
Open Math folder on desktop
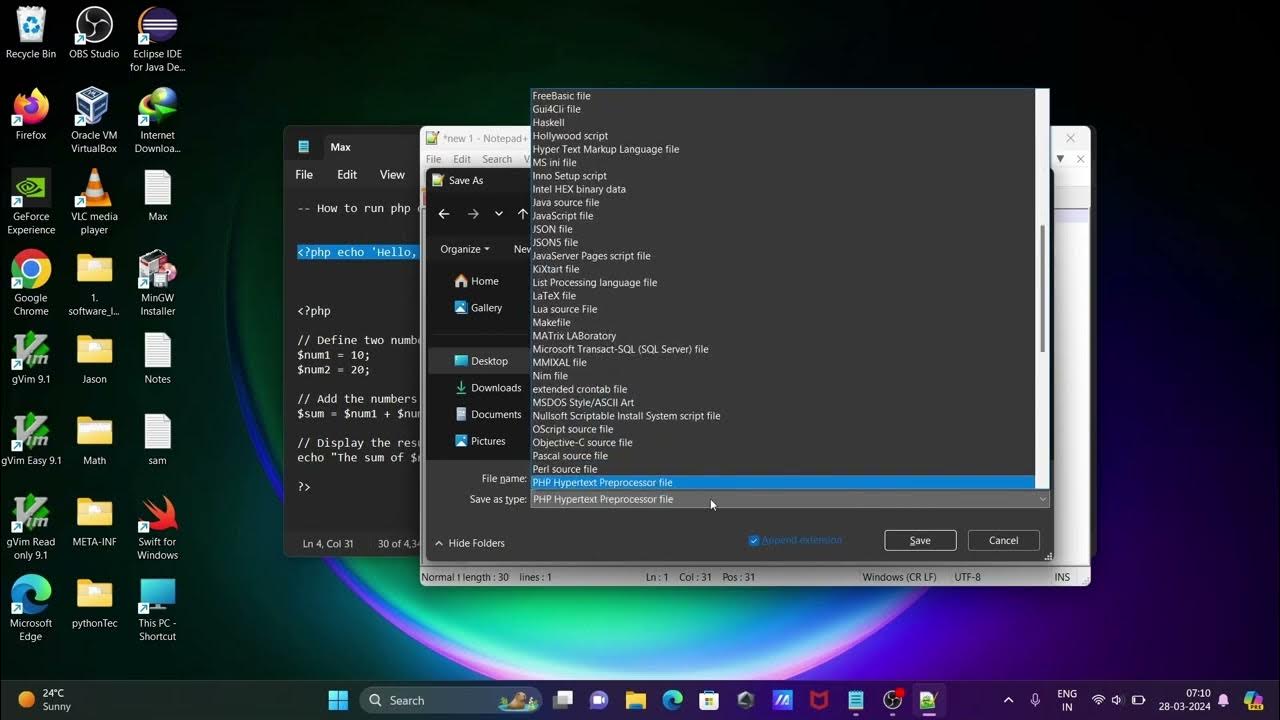pos(94,440)
